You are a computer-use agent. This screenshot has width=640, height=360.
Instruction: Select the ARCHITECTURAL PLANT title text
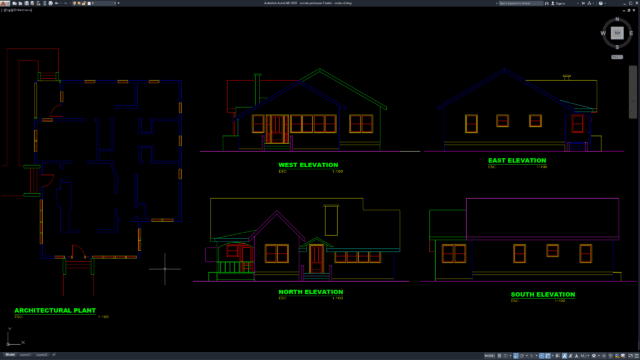click(x=55, y=310)
